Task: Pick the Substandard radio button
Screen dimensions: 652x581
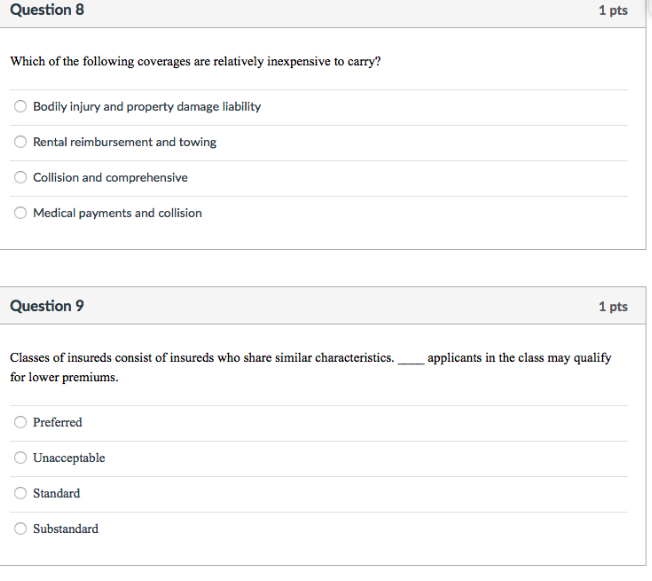Action: 20,529
